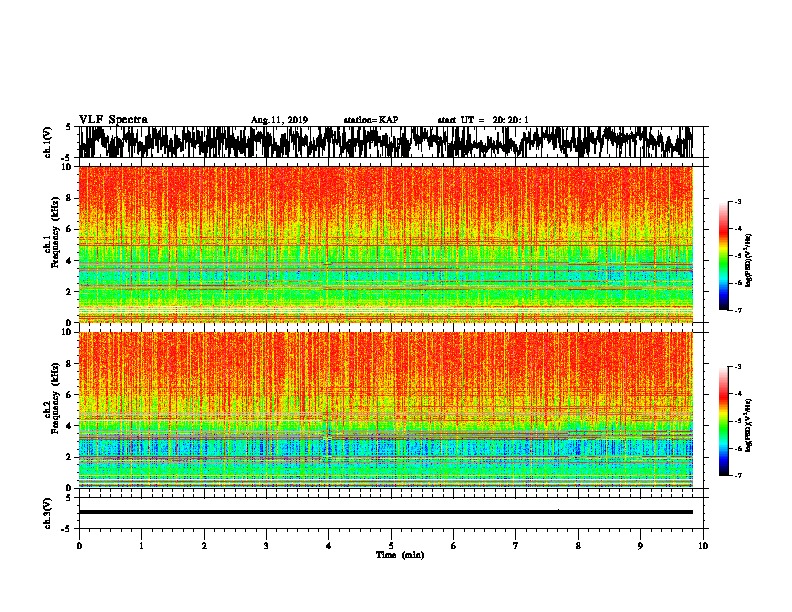Click the ch.2 spectrogram plot area
The height and width of the screenshot is (612, 792).
coord(386,410)
